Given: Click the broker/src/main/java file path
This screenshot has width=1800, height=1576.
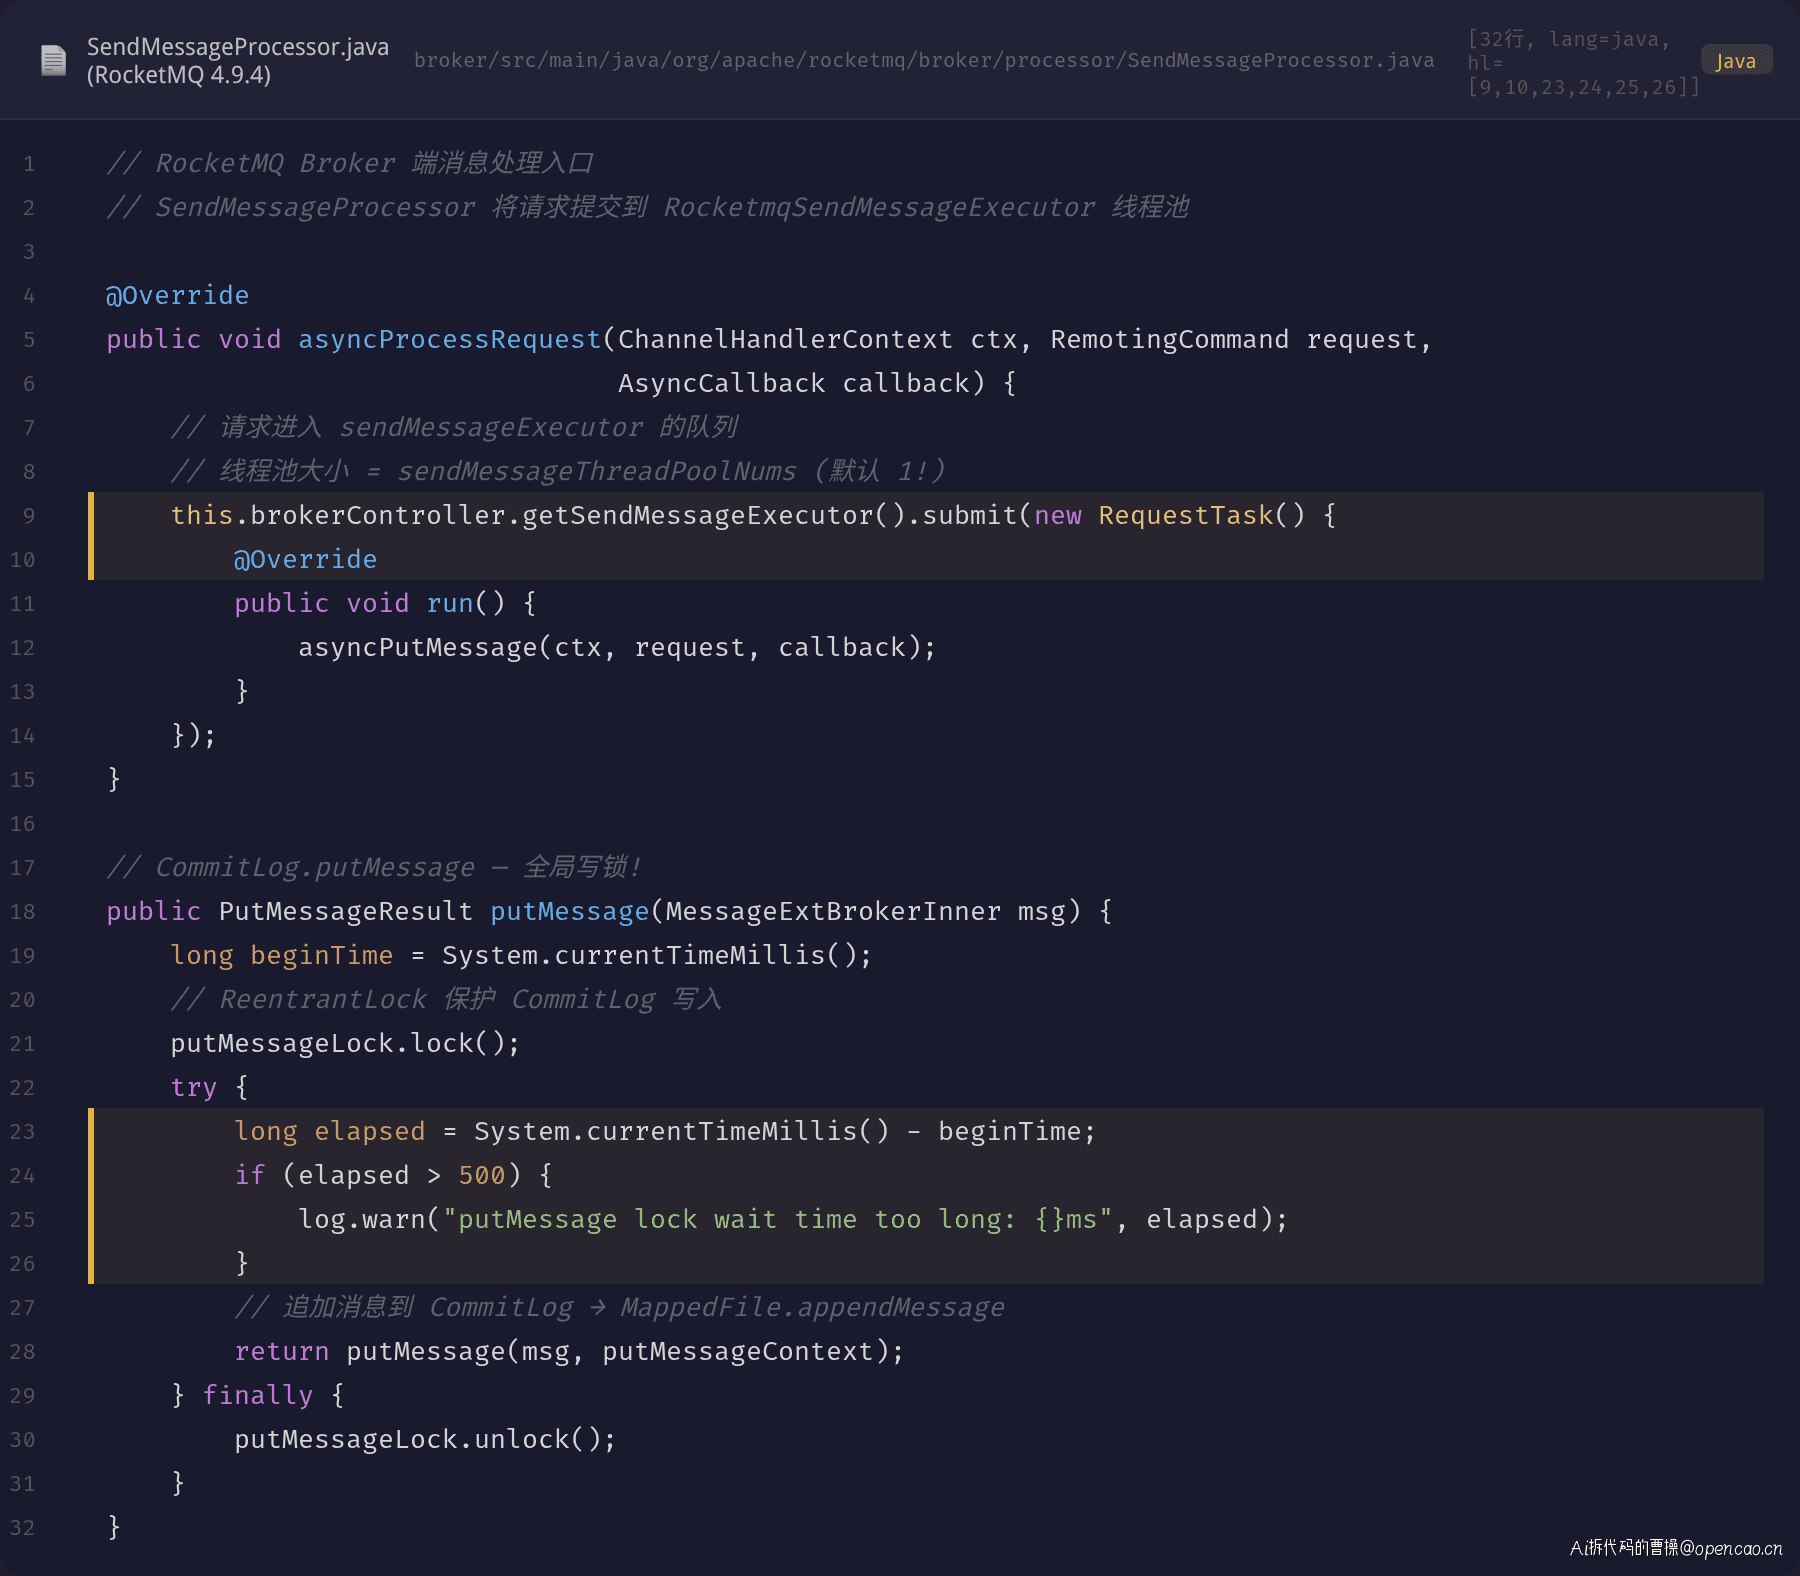Looking at the screenshot, I should 924,60.
